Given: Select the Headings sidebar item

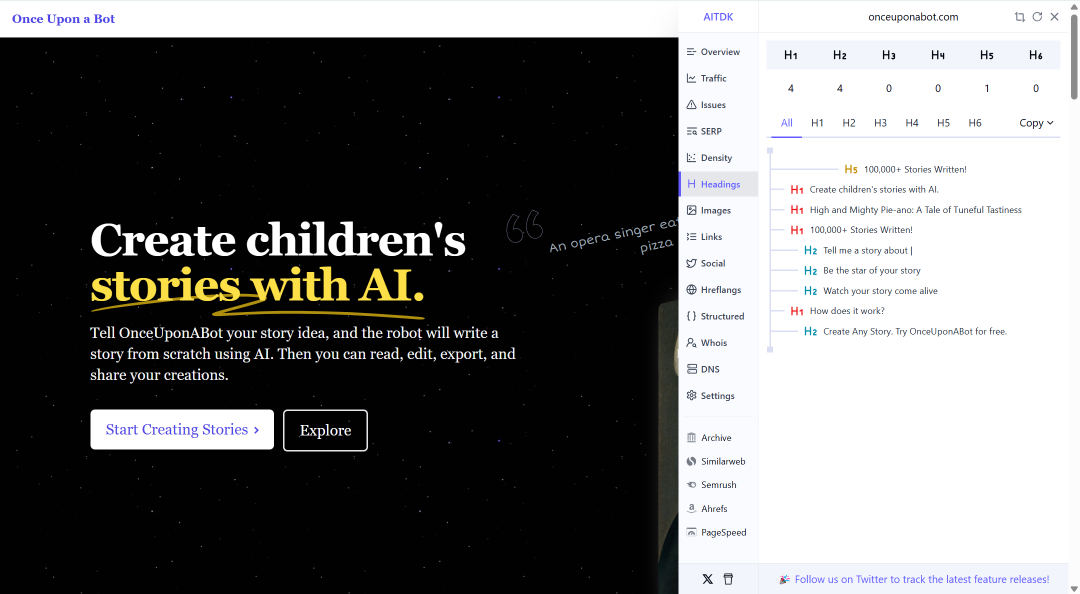Looking at the screenshot, I should 718,184.
